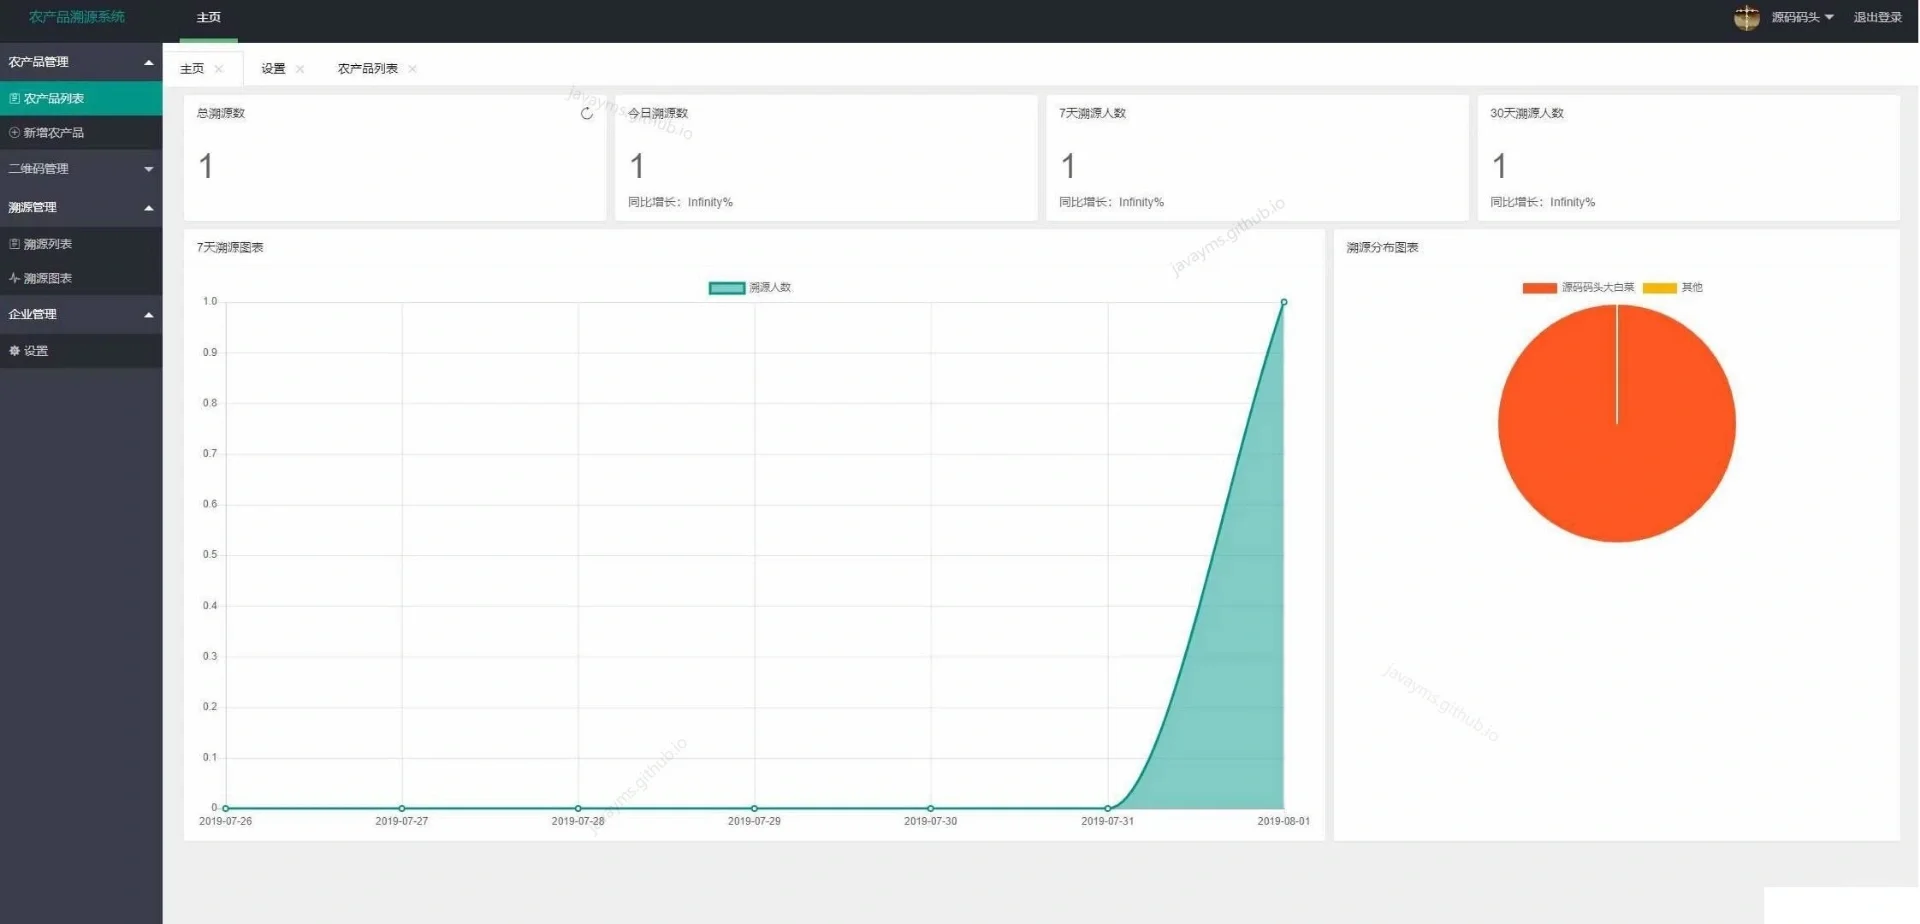Click the 溯源分布图表 panel heading
The height and width of the screenshot is (924, 1920).
(1382, 247)
